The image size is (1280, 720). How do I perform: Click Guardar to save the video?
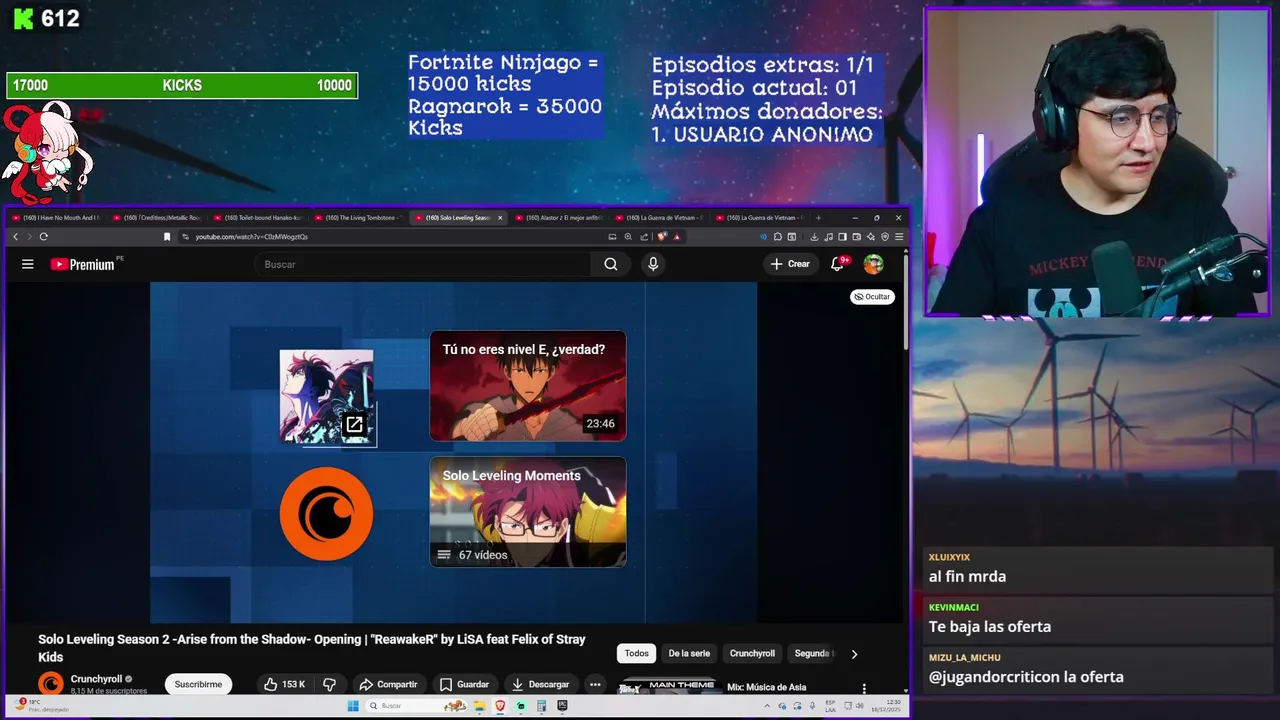pos(464,684)
